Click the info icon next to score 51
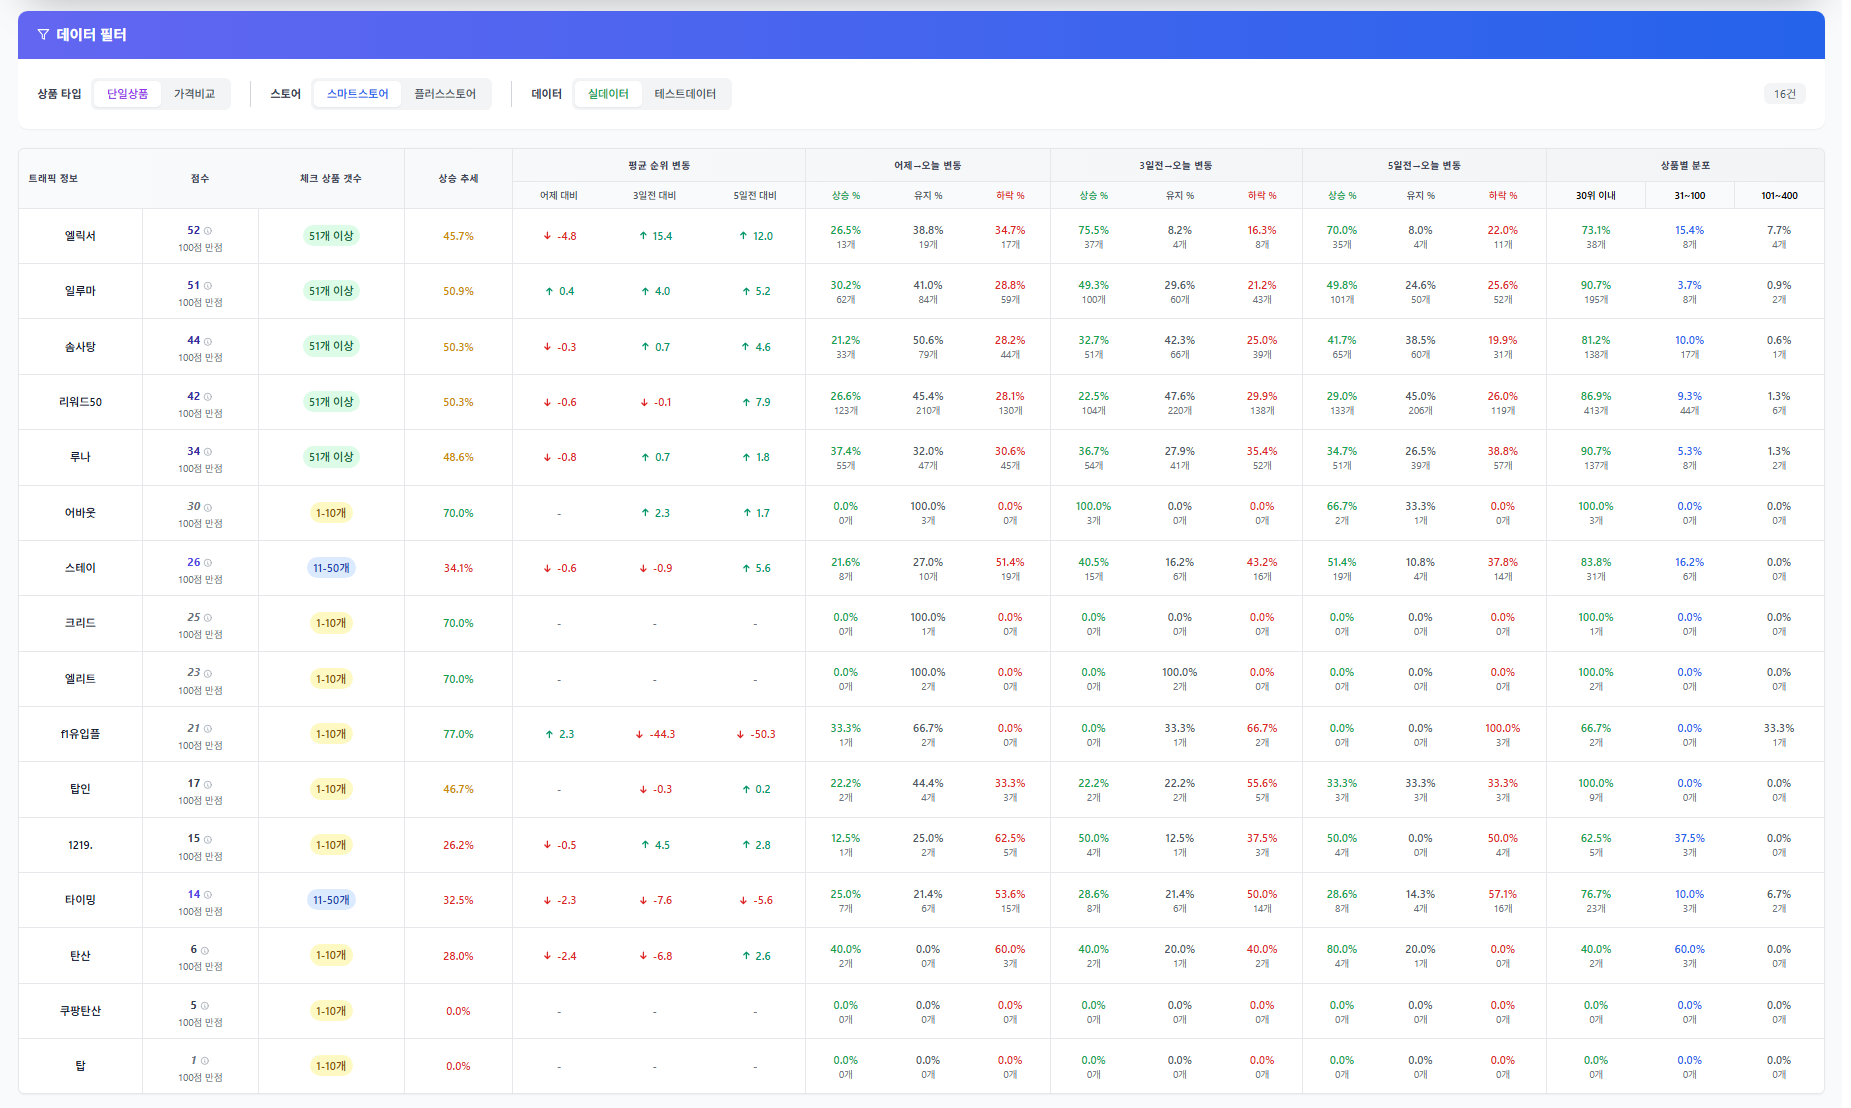 208,286
